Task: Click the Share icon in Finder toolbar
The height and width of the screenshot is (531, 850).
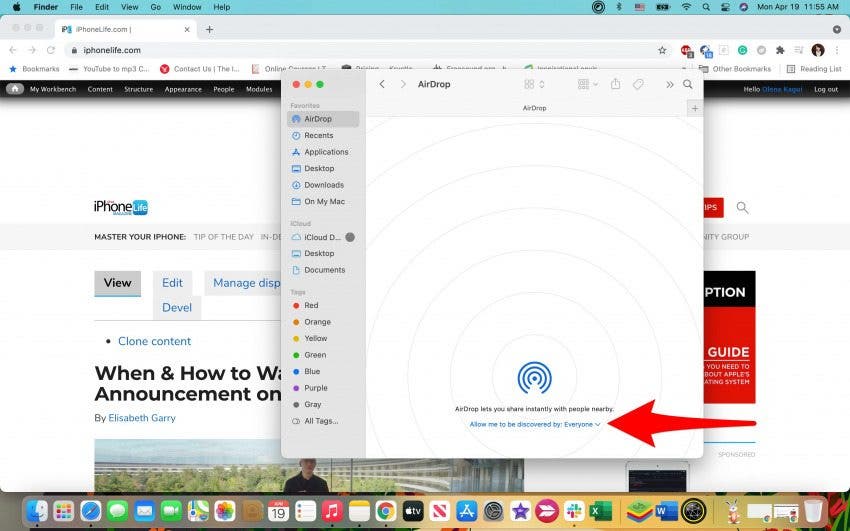Action: [616, 85]
